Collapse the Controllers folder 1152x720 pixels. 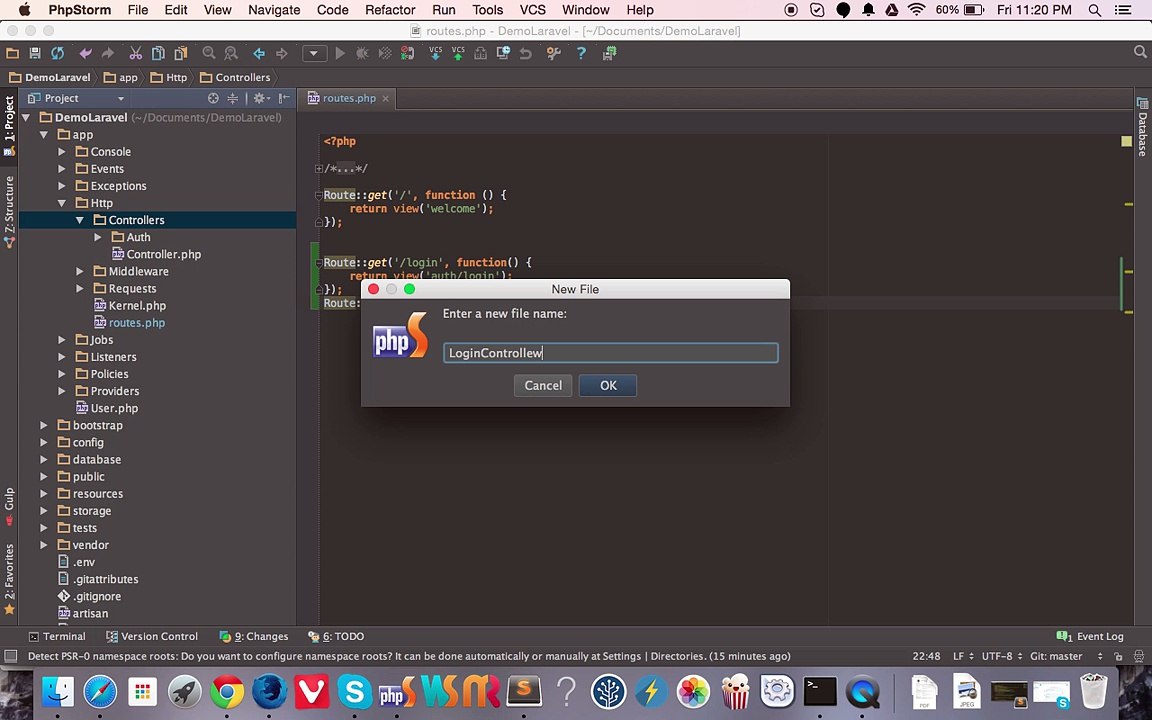[x=80, y=220]
